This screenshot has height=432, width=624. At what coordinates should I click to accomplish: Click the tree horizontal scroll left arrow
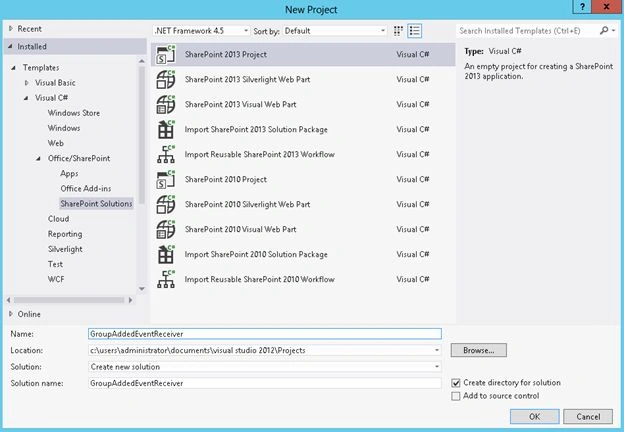click(8, 300)
